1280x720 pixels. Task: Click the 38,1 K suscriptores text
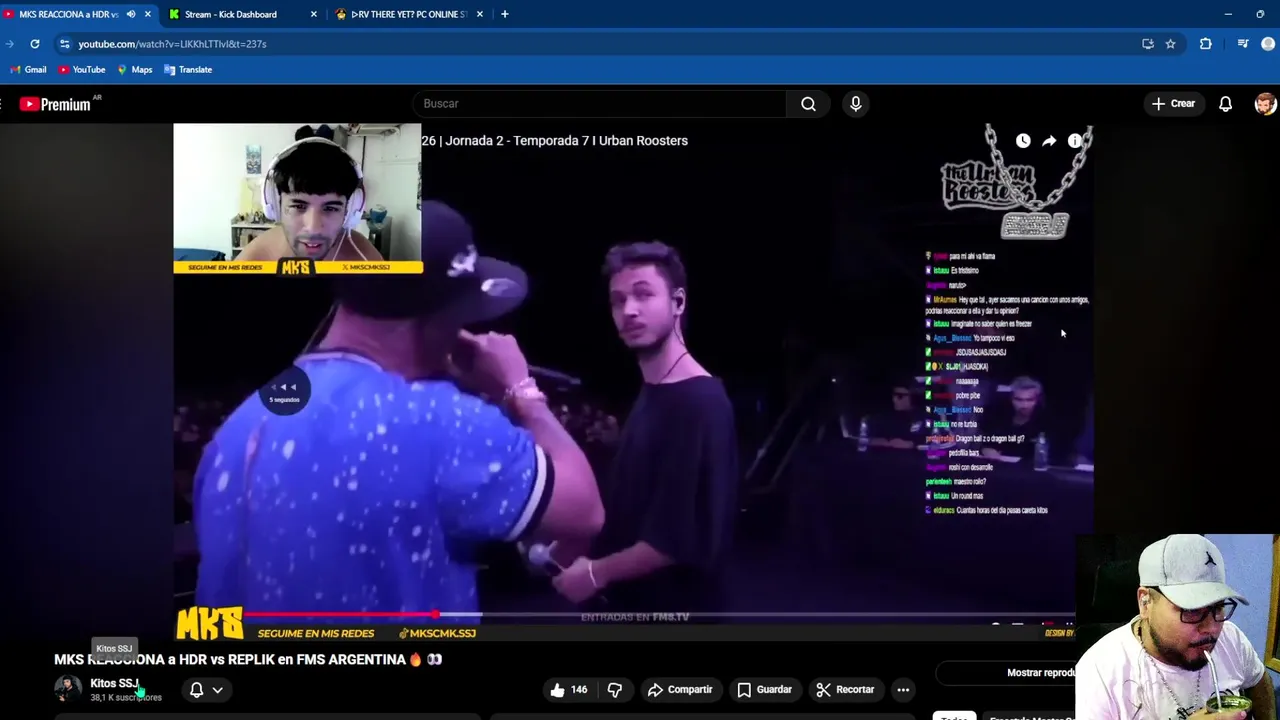tap(126, 698)
